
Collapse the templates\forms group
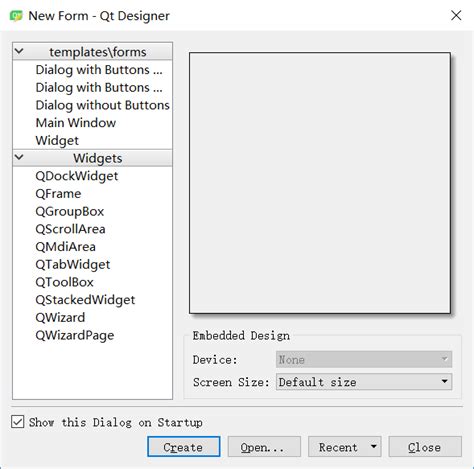[19, 52]
